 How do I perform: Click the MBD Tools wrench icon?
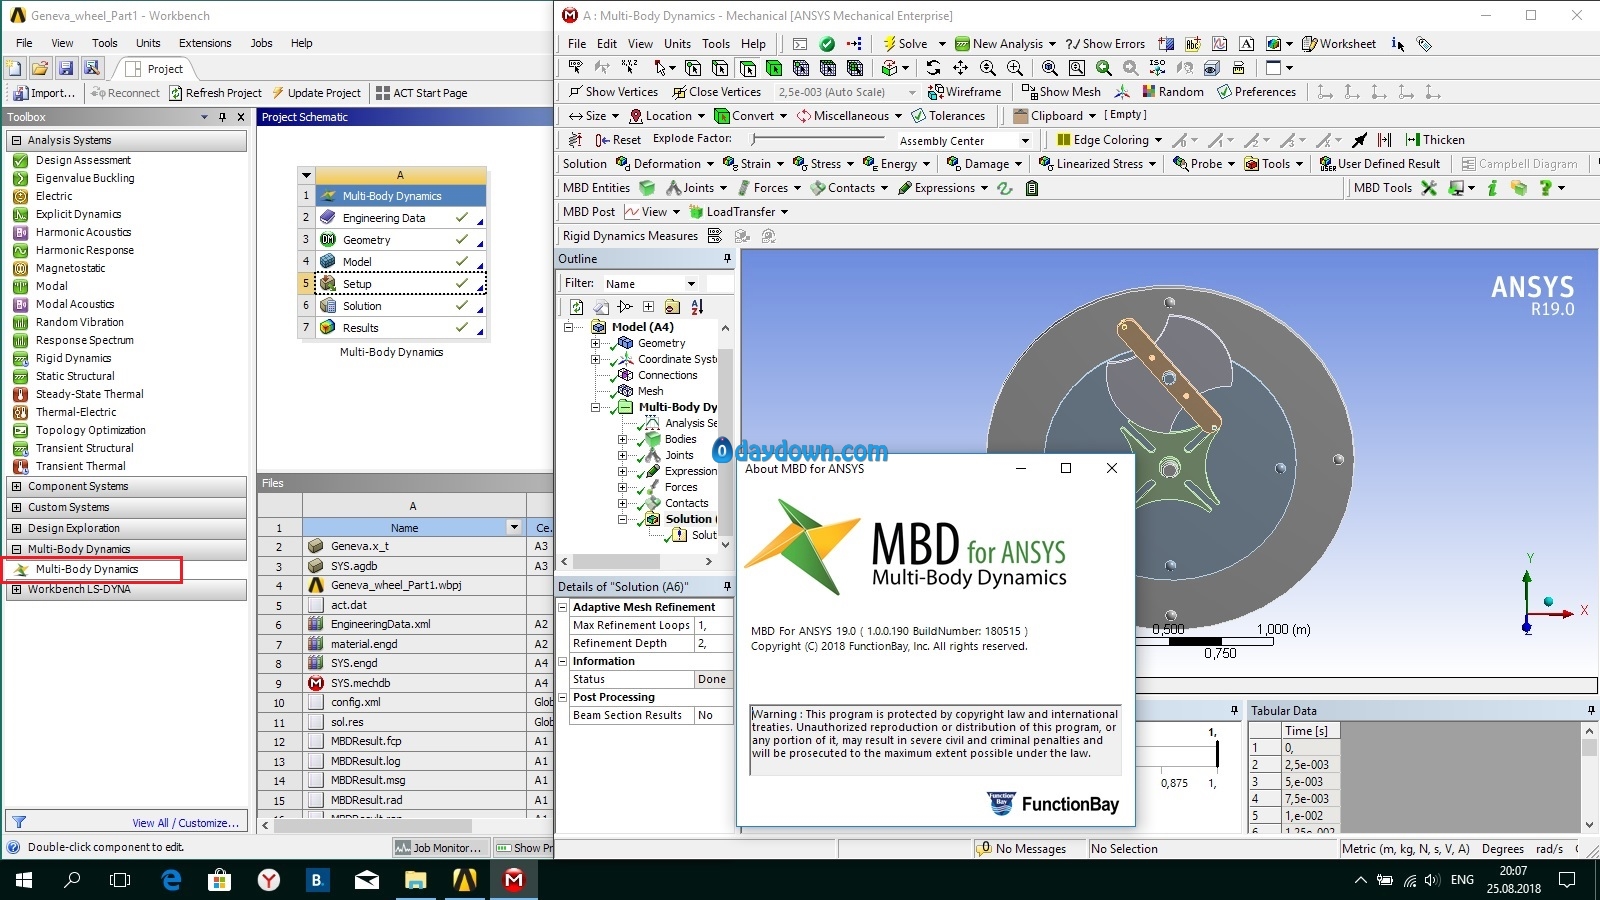tap(1429, 188)
